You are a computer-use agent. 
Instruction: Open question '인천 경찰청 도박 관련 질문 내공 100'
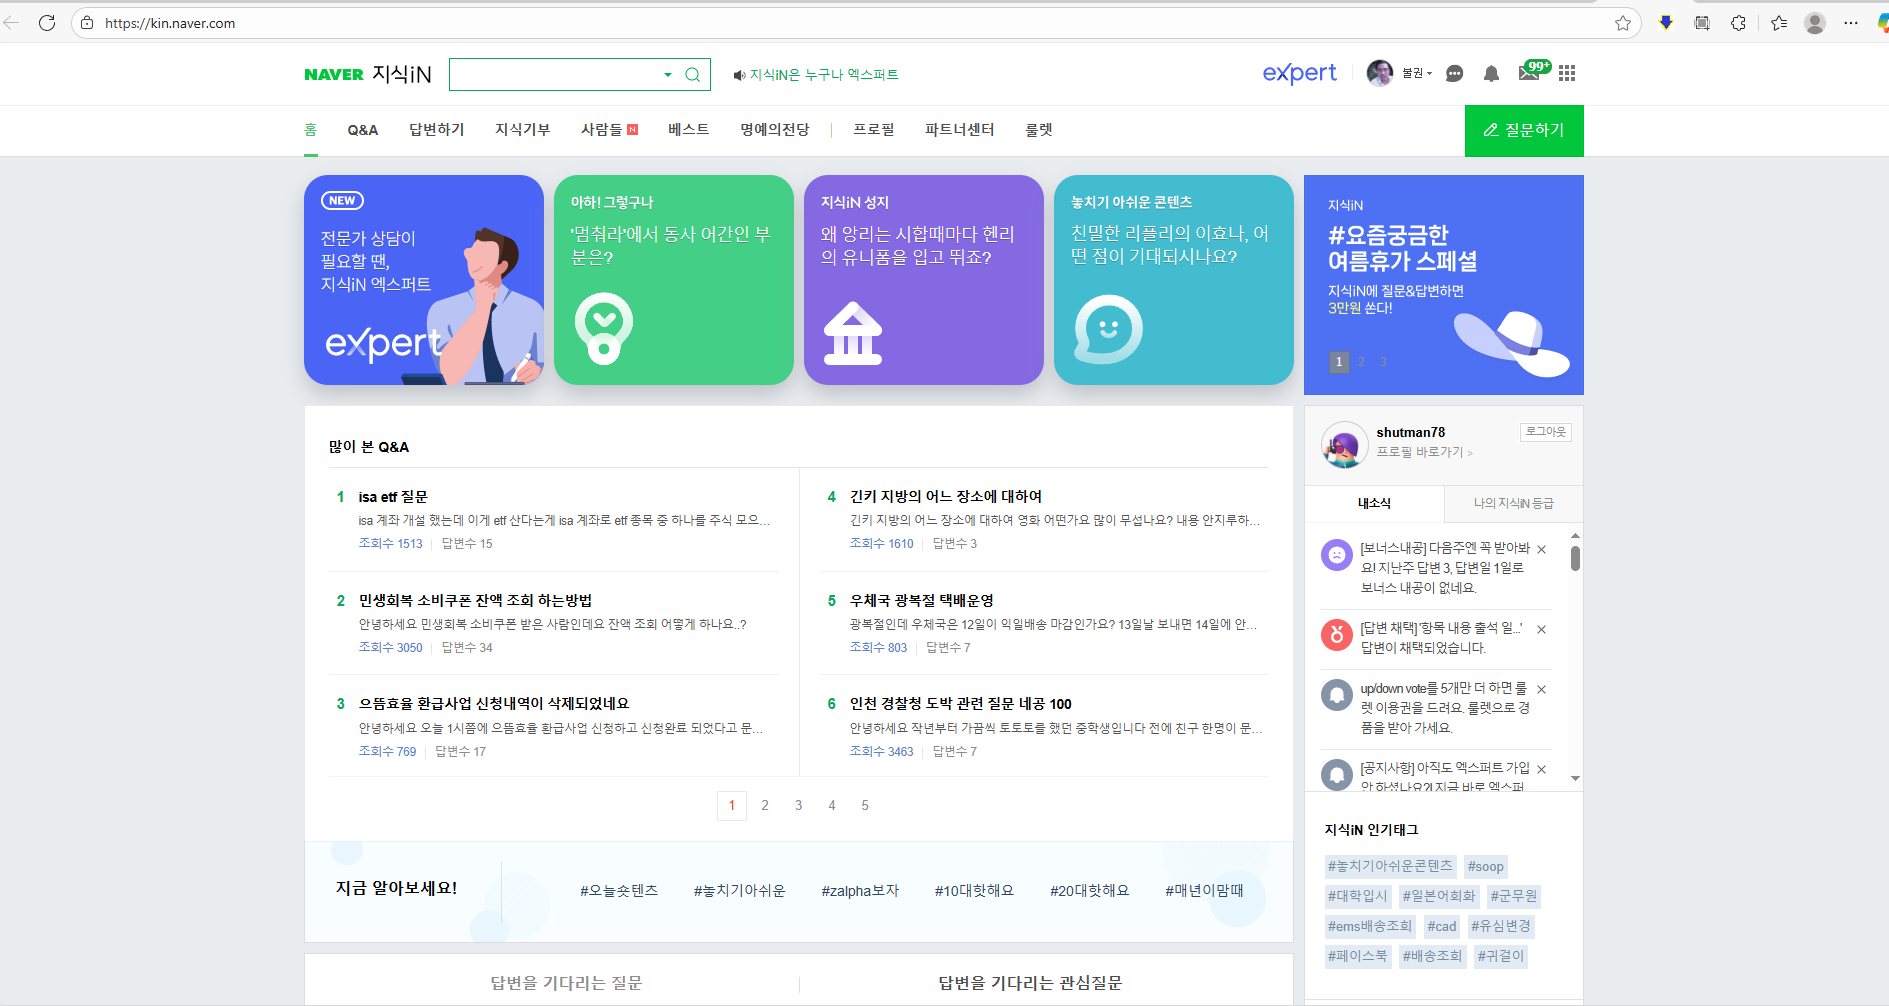coord(961,704)
